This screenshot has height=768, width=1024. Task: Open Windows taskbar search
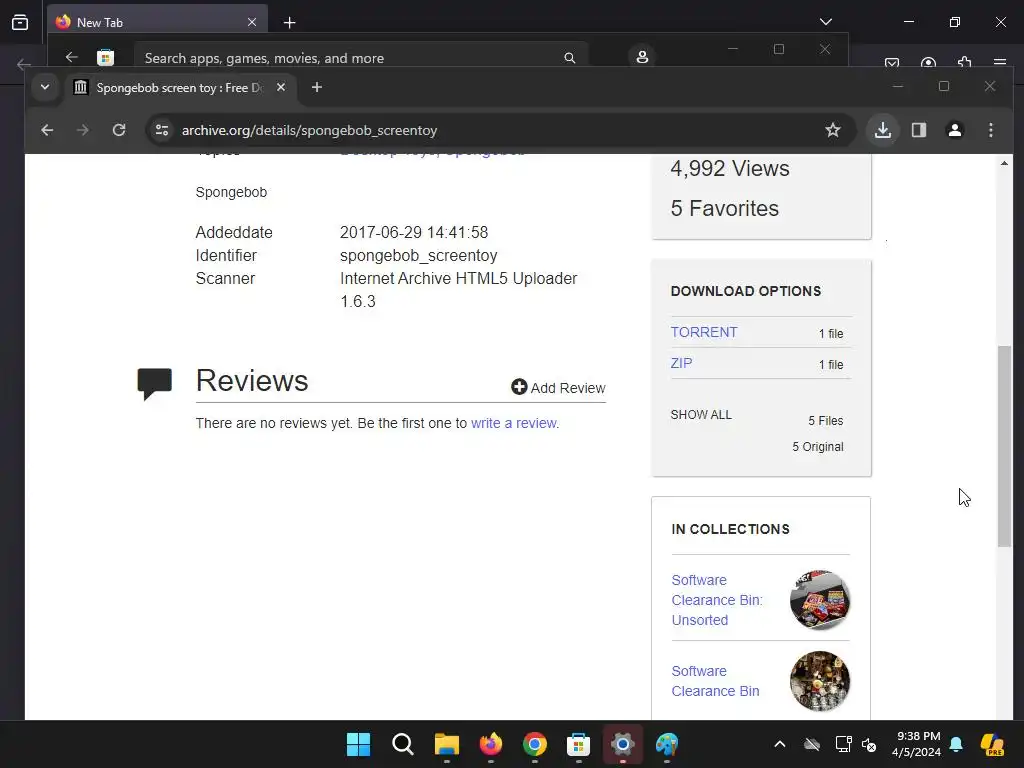(x=402, y=744)
